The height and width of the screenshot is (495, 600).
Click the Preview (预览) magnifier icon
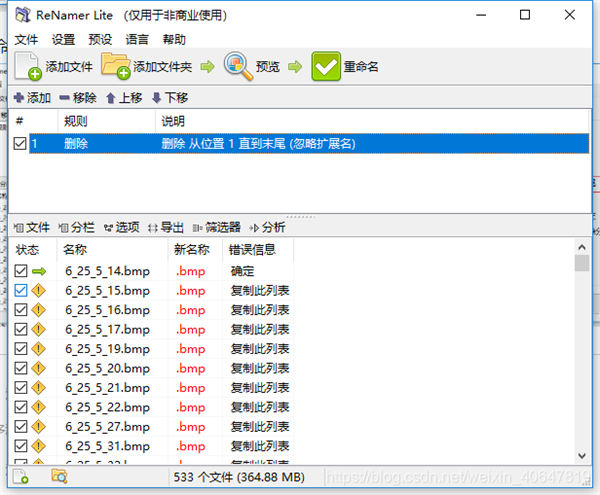[238, 66]
